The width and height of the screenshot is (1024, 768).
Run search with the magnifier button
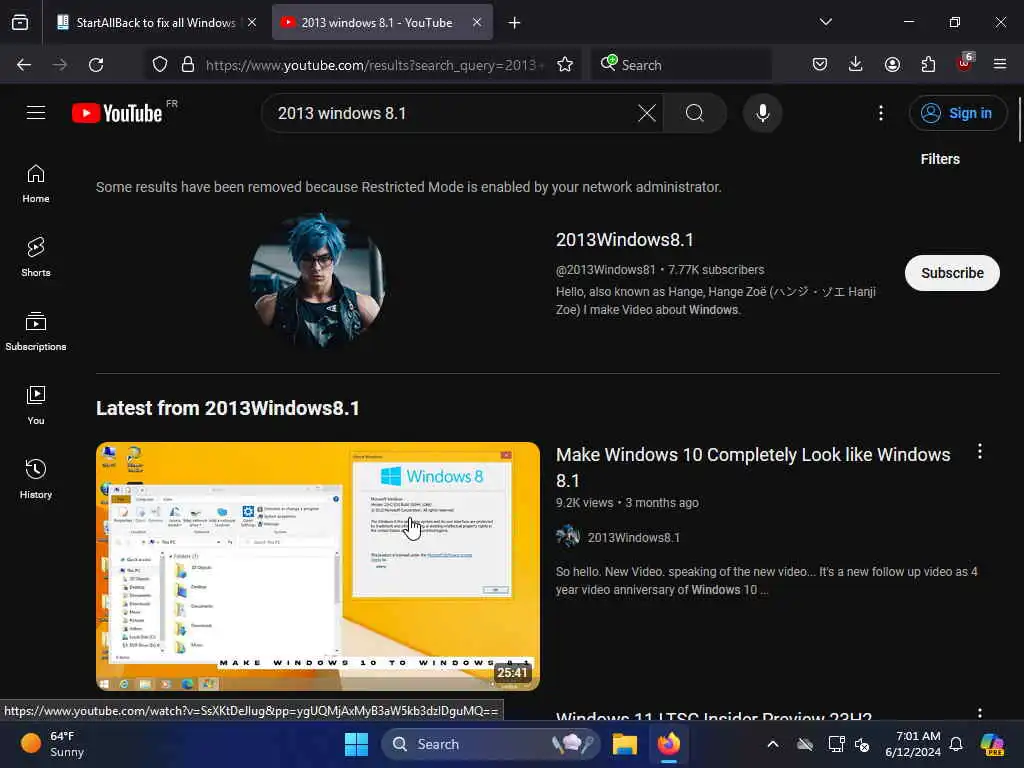coord(695,113)
